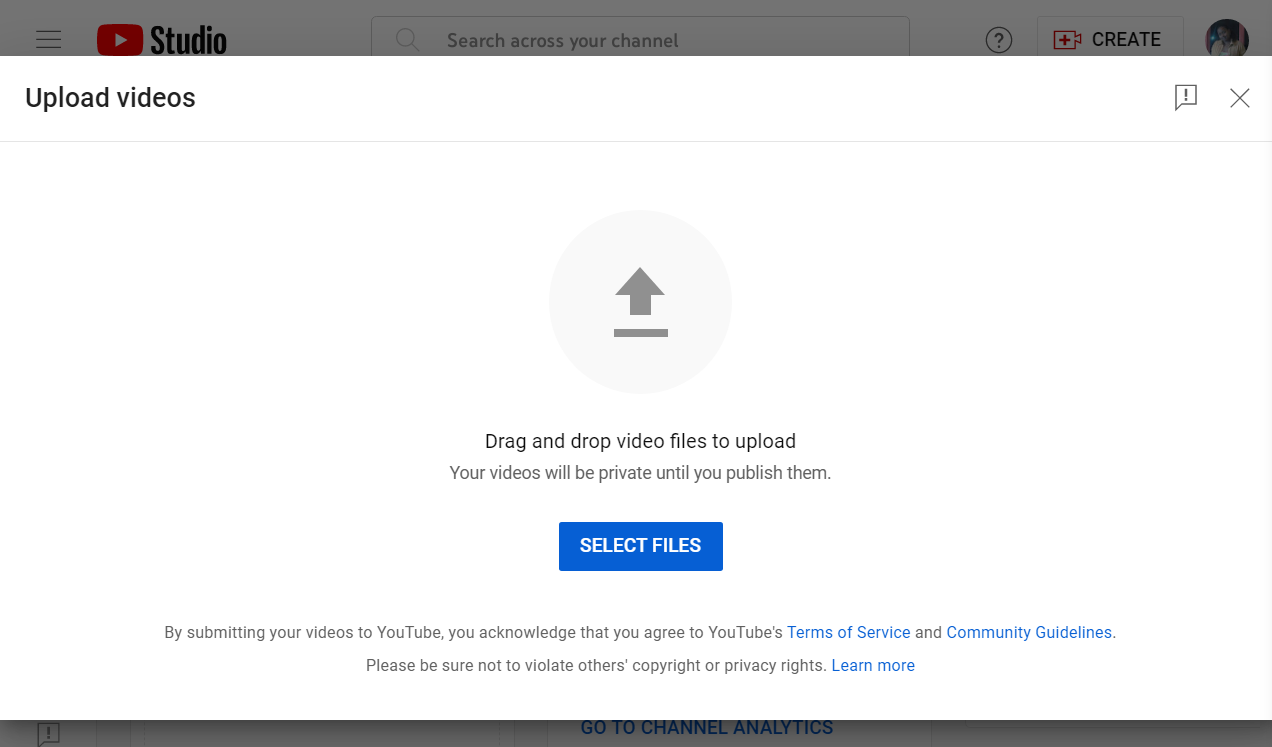This screenshot has height=747, width=1272.
Task: Click the Upload videos dialog title
Action: coord(110,98)
